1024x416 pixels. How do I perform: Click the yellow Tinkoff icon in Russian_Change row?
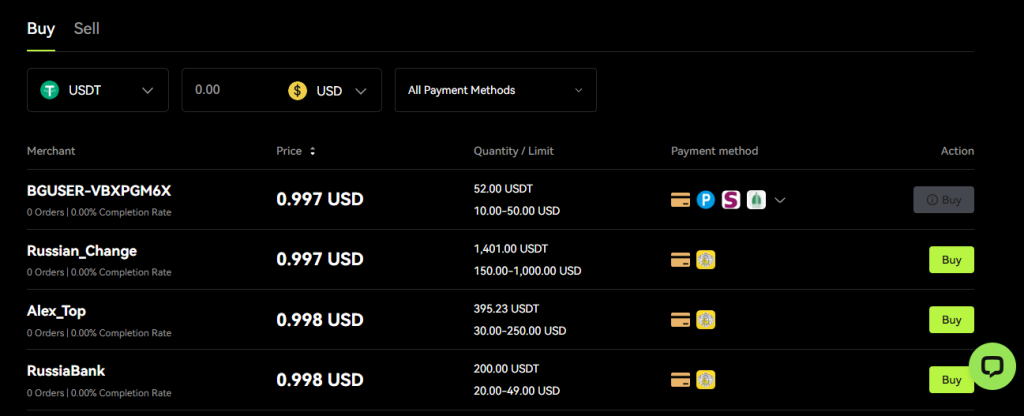(x=706, y=260)
